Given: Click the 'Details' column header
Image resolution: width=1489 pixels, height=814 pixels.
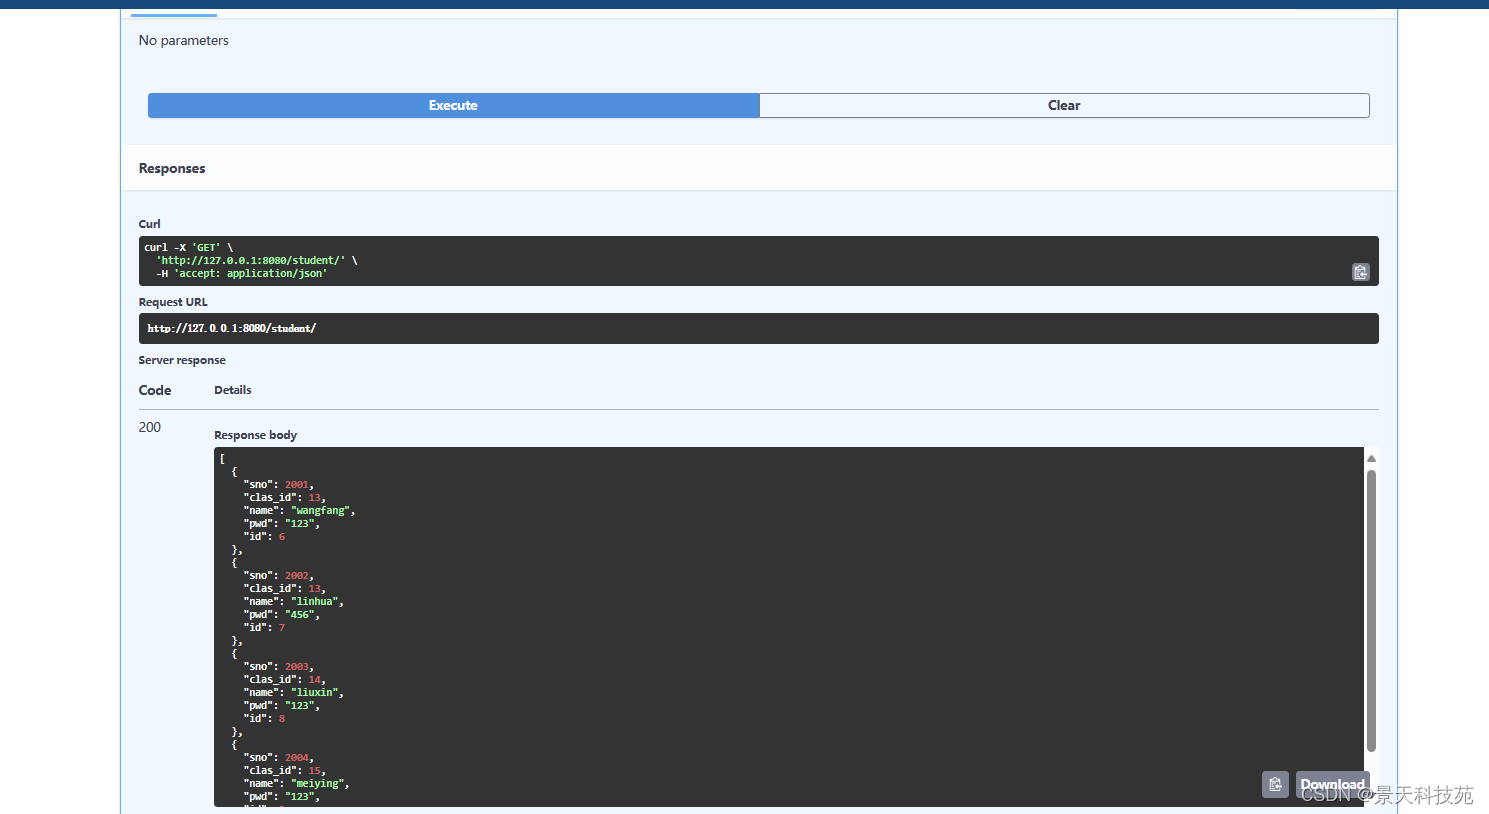Looking at the screenshot, I should point(233,390).
